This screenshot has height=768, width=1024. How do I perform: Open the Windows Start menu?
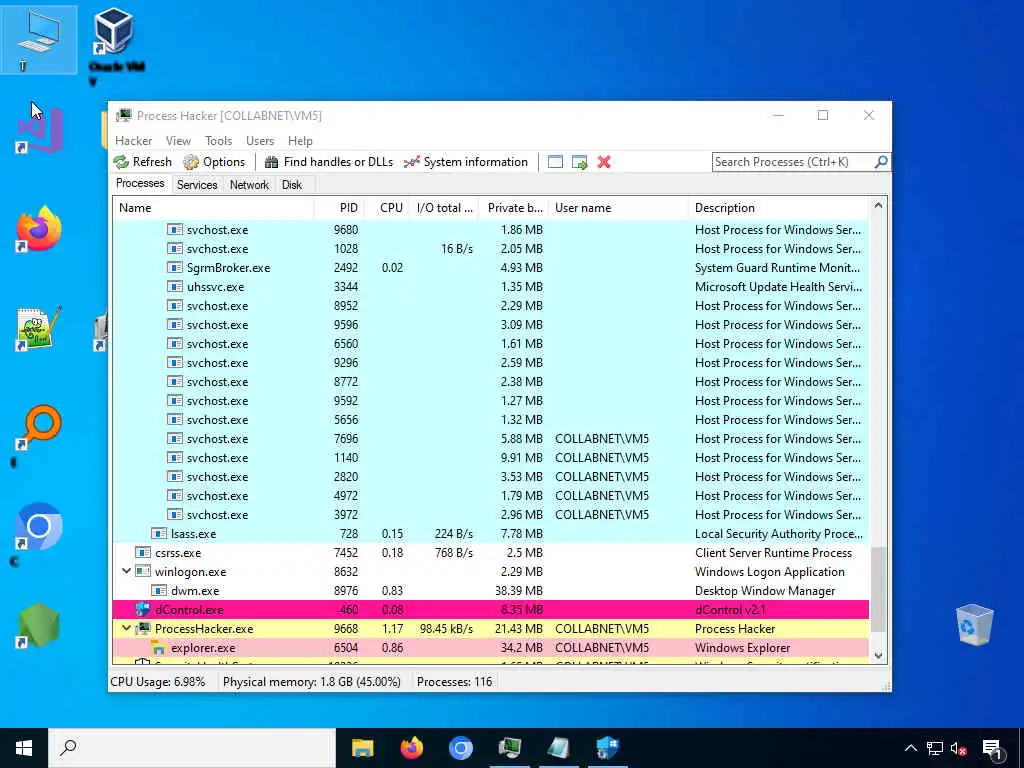click(x=24, y=748)
